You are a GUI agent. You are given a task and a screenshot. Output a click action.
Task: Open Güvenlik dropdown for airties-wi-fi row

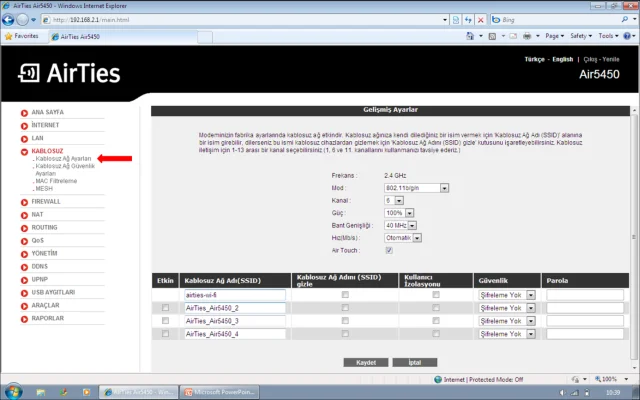[507, 295]
